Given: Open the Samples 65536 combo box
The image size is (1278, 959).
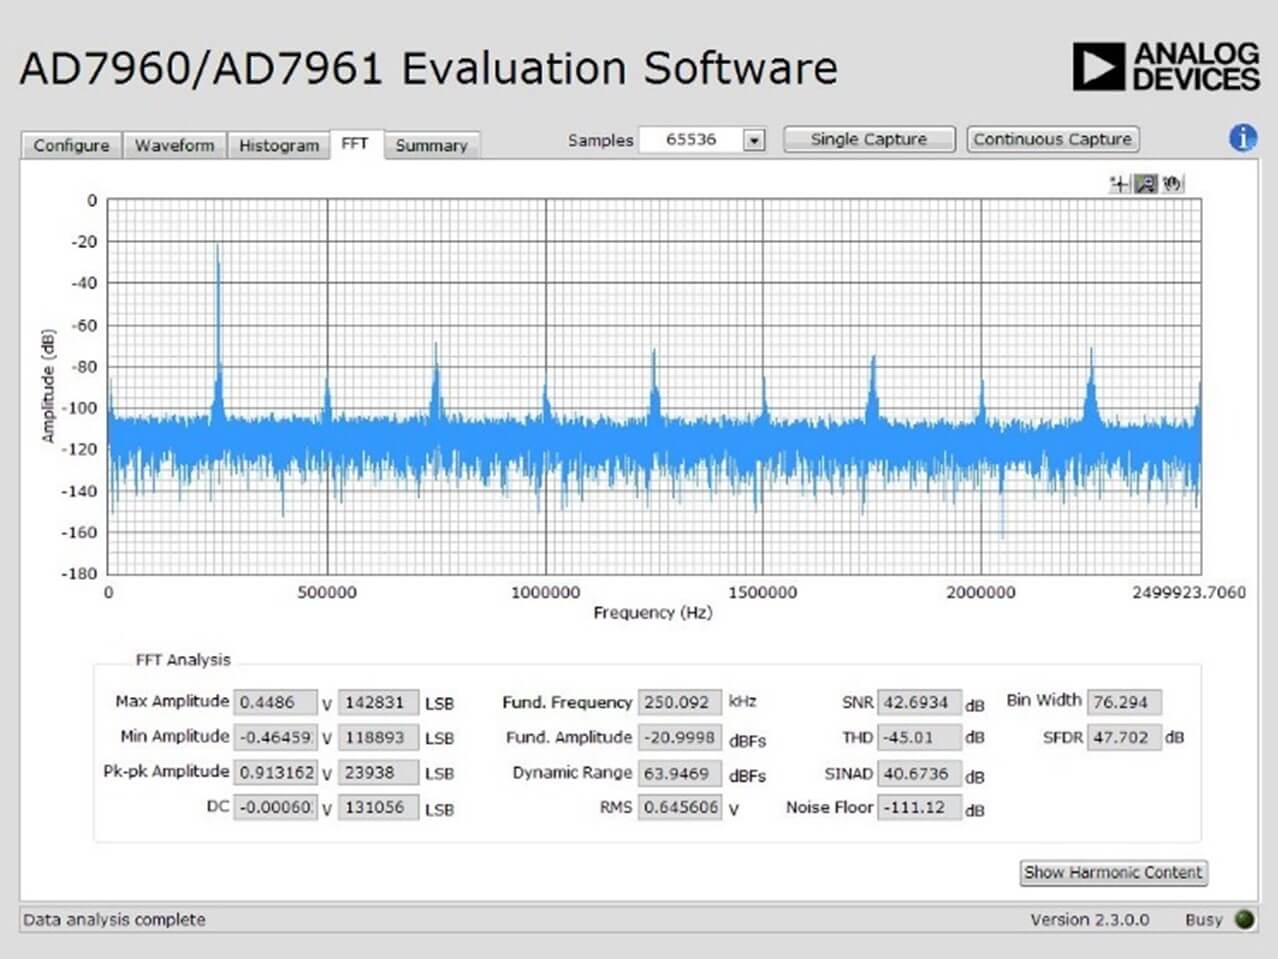Looking at the screenshot, I should 702,140.
